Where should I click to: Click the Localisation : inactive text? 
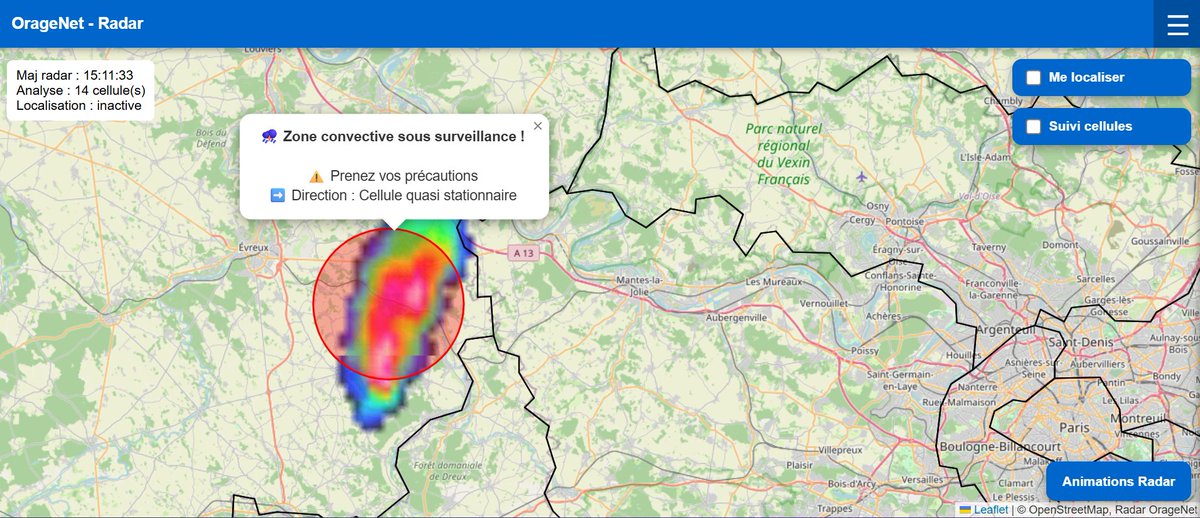[x=79, y=105]
